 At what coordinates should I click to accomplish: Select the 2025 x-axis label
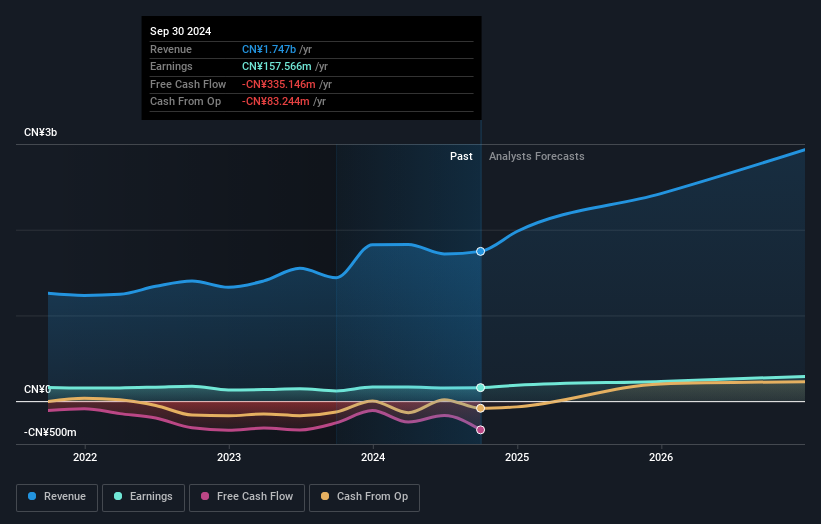tap(517, 457)
